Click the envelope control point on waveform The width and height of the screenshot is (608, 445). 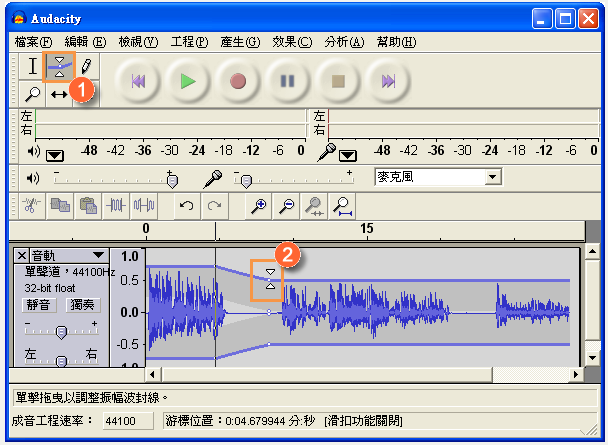pyautogui.click(x=269, y=280)
